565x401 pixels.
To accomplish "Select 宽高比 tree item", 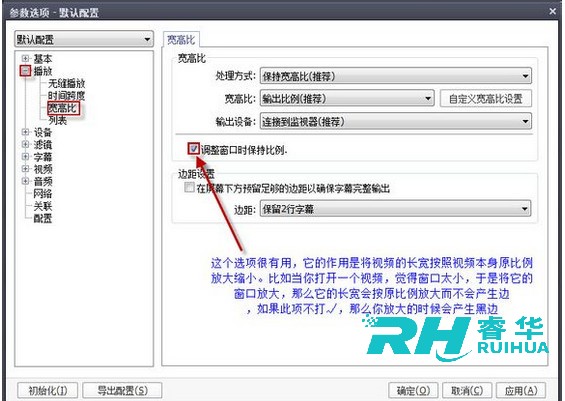I will coord(63,108).
